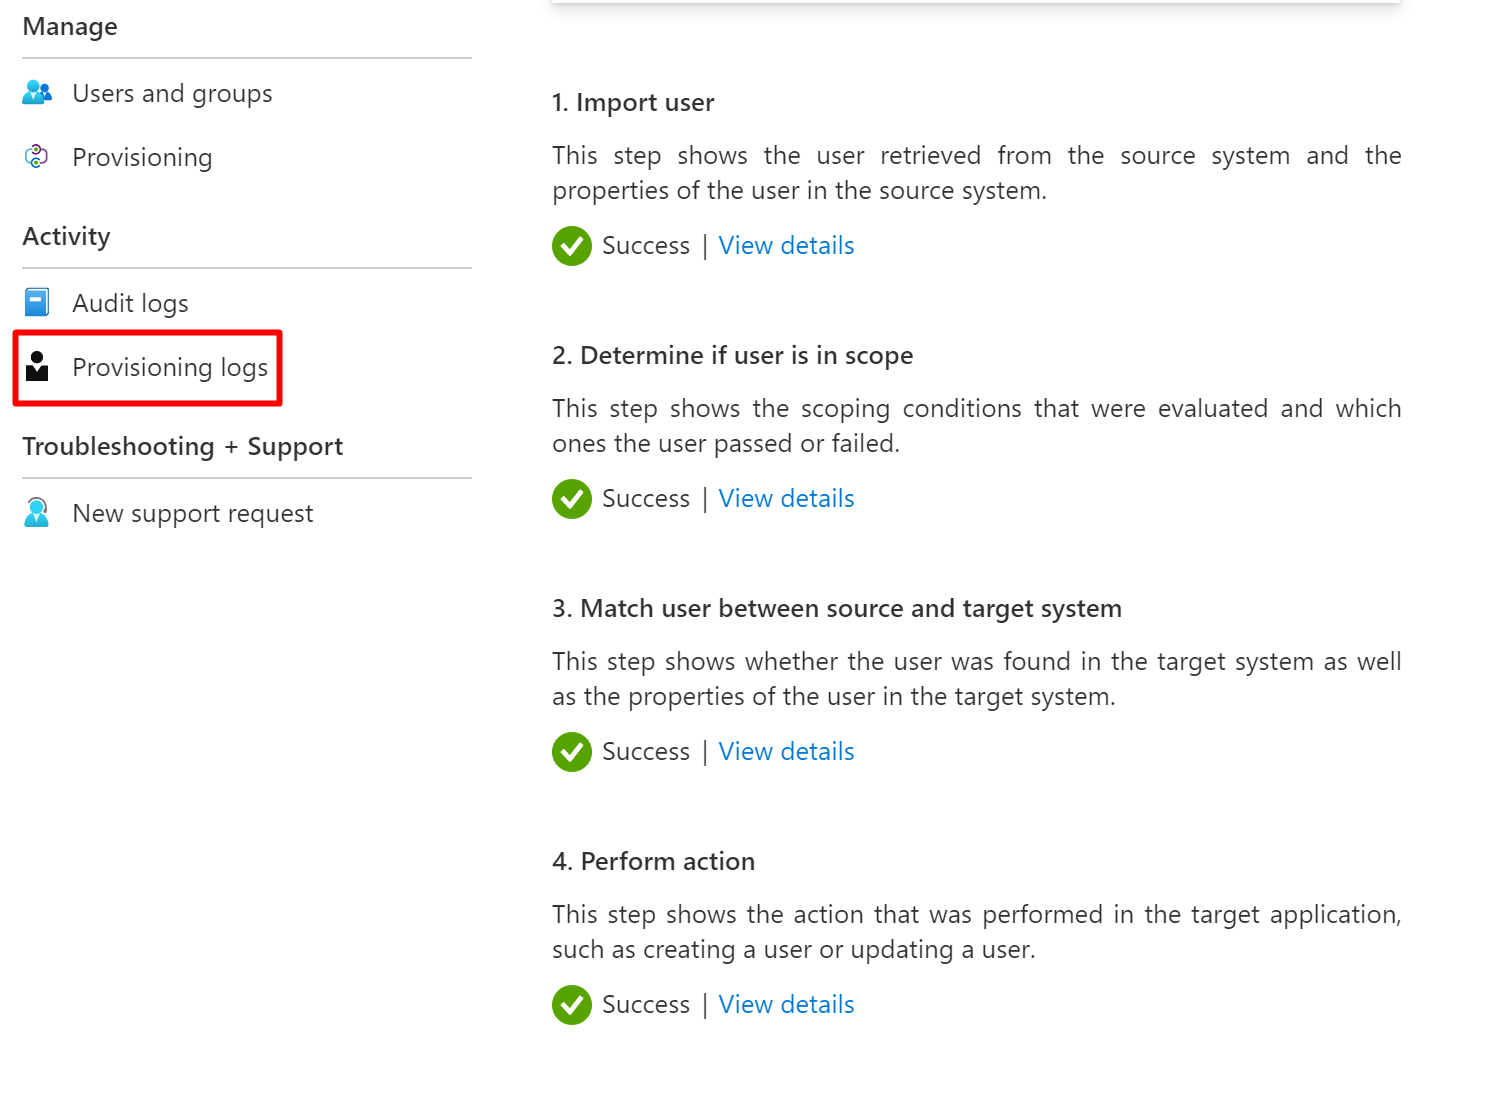Click the Troubleshooting + Support section header
Image resolution: width=1503 pixels, height=1112 pixels.
coord(183,447)
